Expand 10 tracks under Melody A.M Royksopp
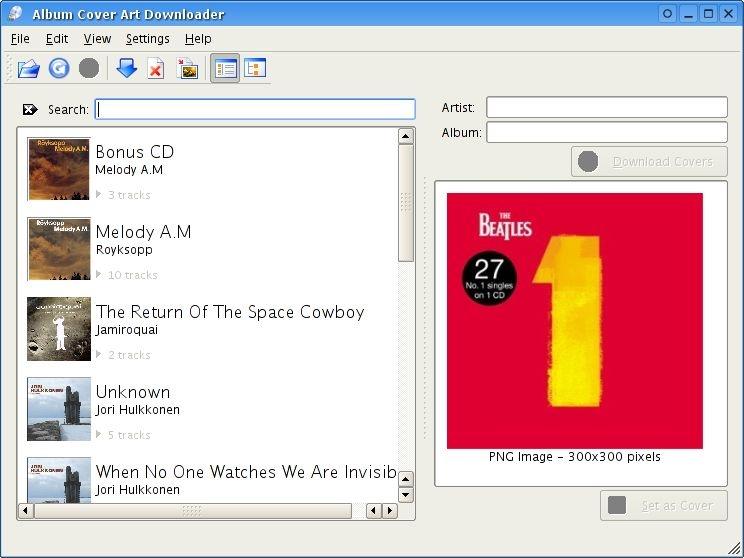Image resolution: width=744 pixels, height=558 pixels. pos(99,275)
